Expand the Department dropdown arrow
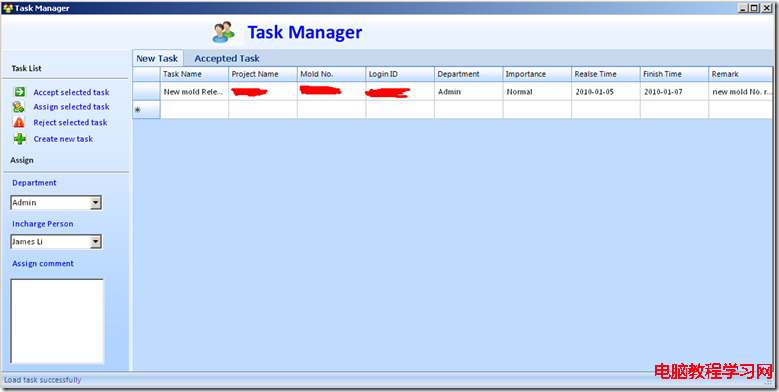The image size is (779, 392). 96,203
